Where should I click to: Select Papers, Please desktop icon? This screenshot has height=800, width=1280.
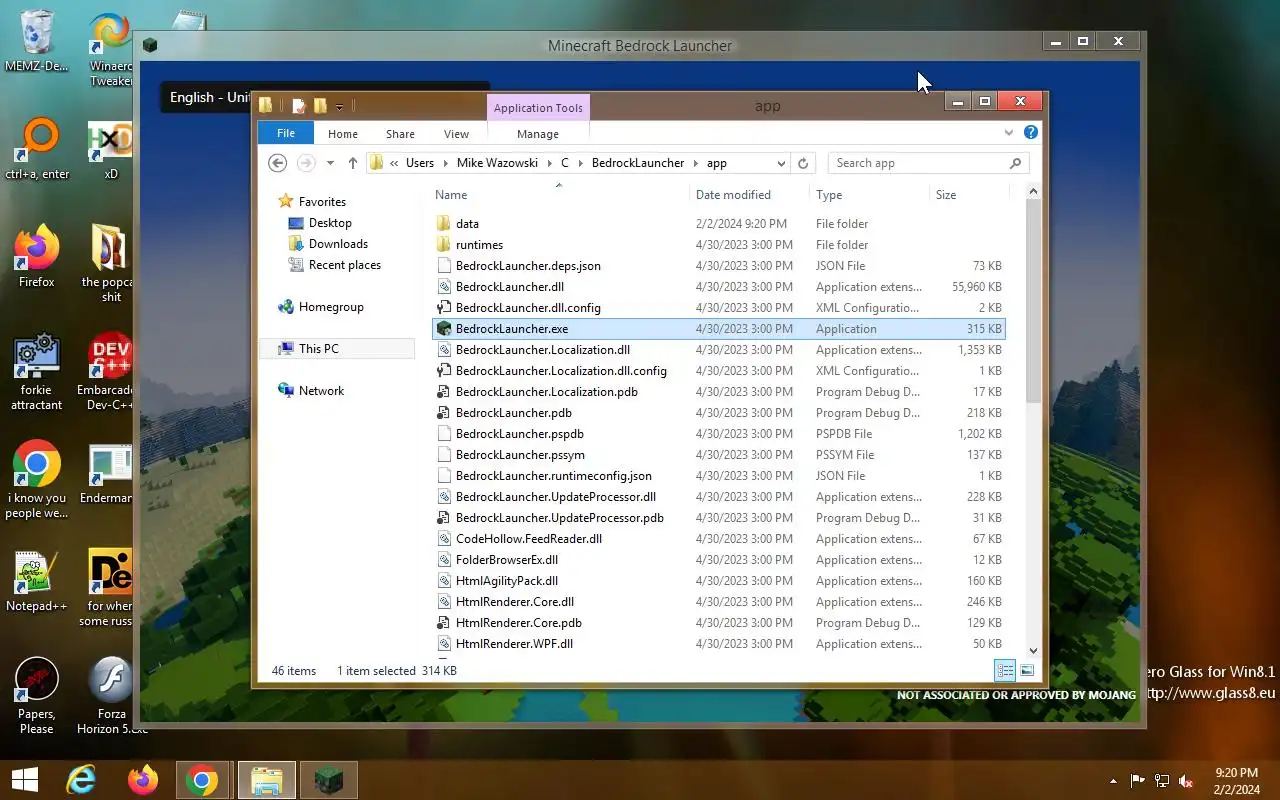pyautogui.click(x=36, y=695)
